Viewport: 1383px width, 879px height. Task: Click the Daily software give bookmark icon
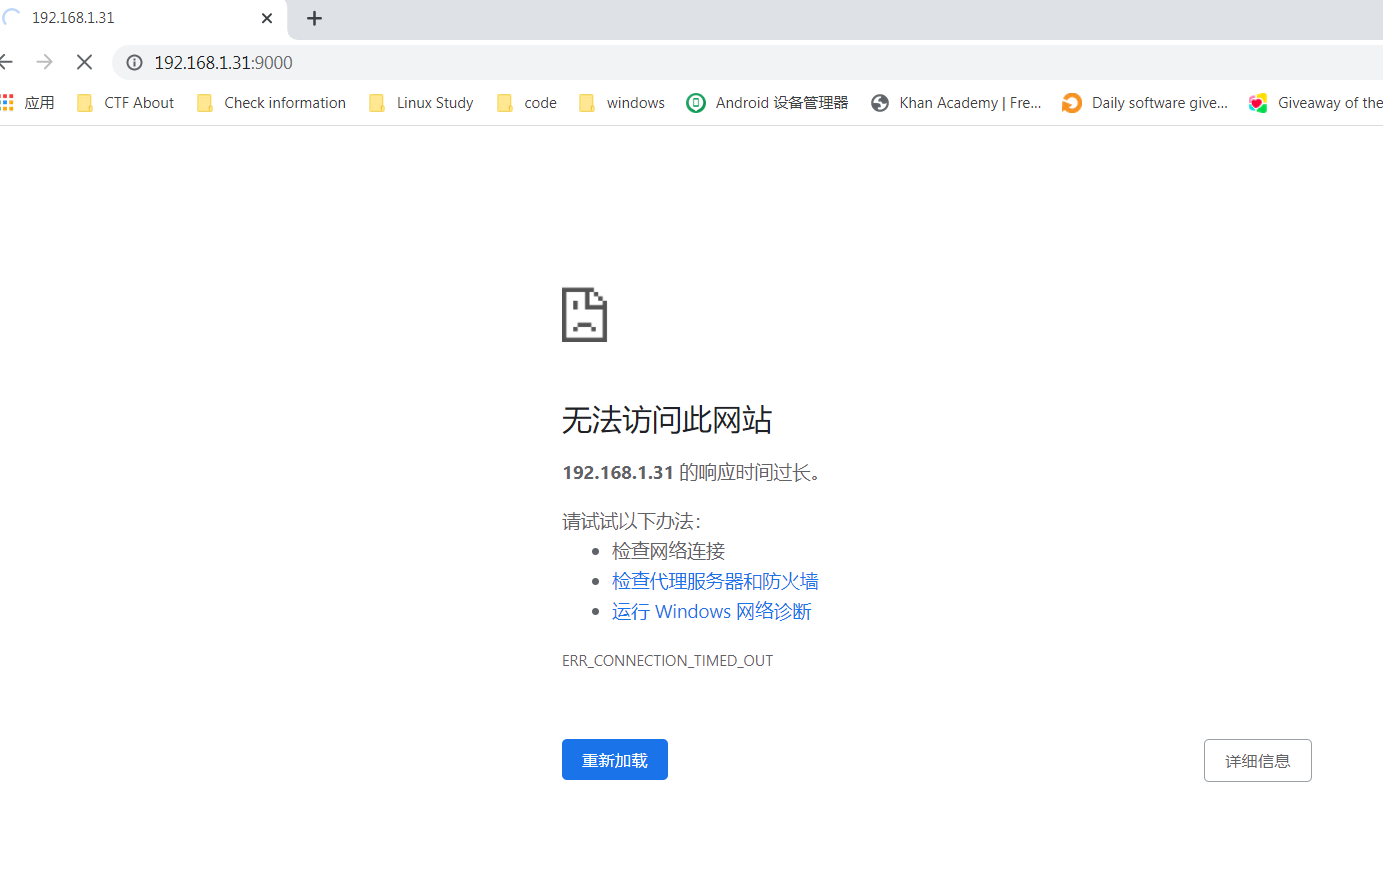coord(1071,102)
